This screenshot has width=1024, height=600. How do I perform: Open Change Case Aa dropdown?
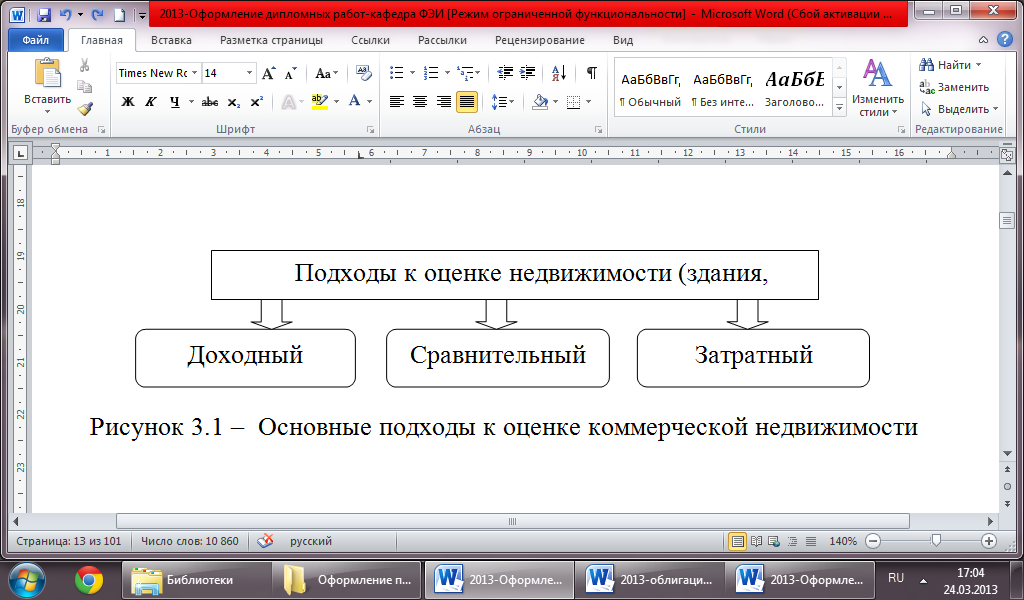point(327,73)
